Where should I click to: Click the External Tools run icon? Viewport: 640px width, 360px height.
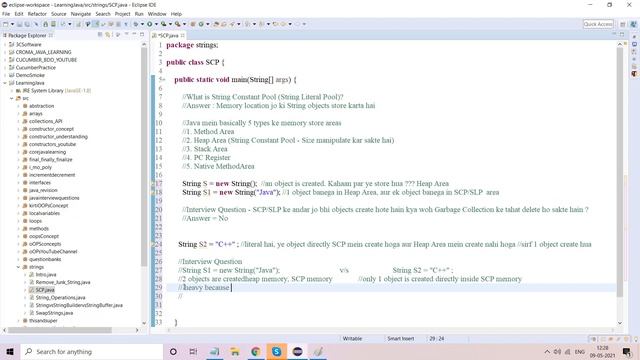[x=178, y=24]
